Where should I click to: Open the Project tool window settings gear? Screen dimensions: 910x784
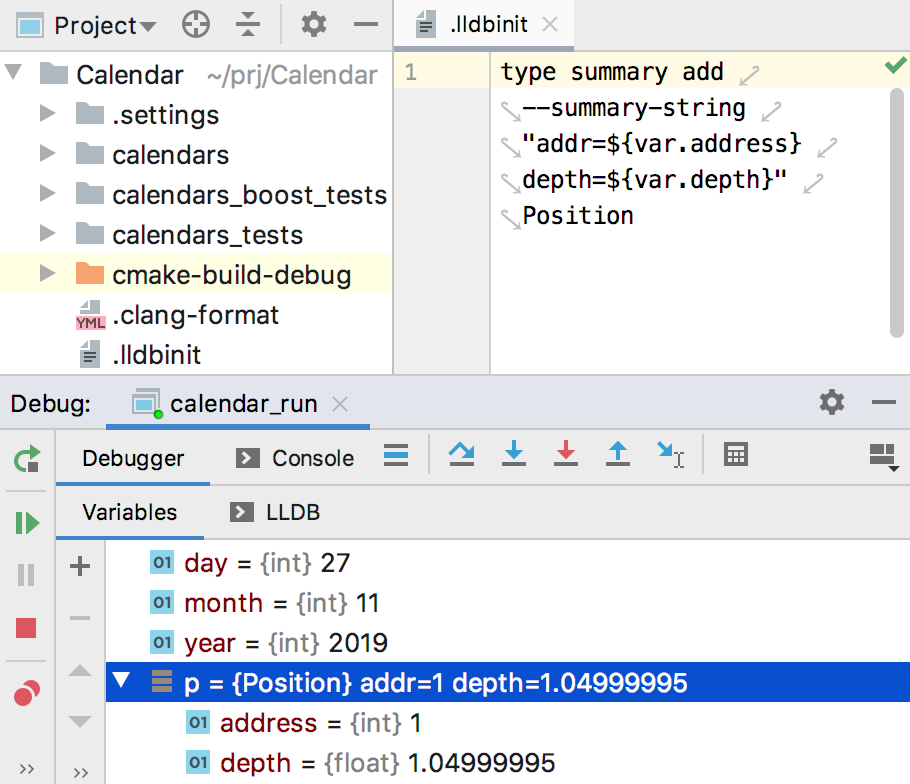[x=314, y=24]
